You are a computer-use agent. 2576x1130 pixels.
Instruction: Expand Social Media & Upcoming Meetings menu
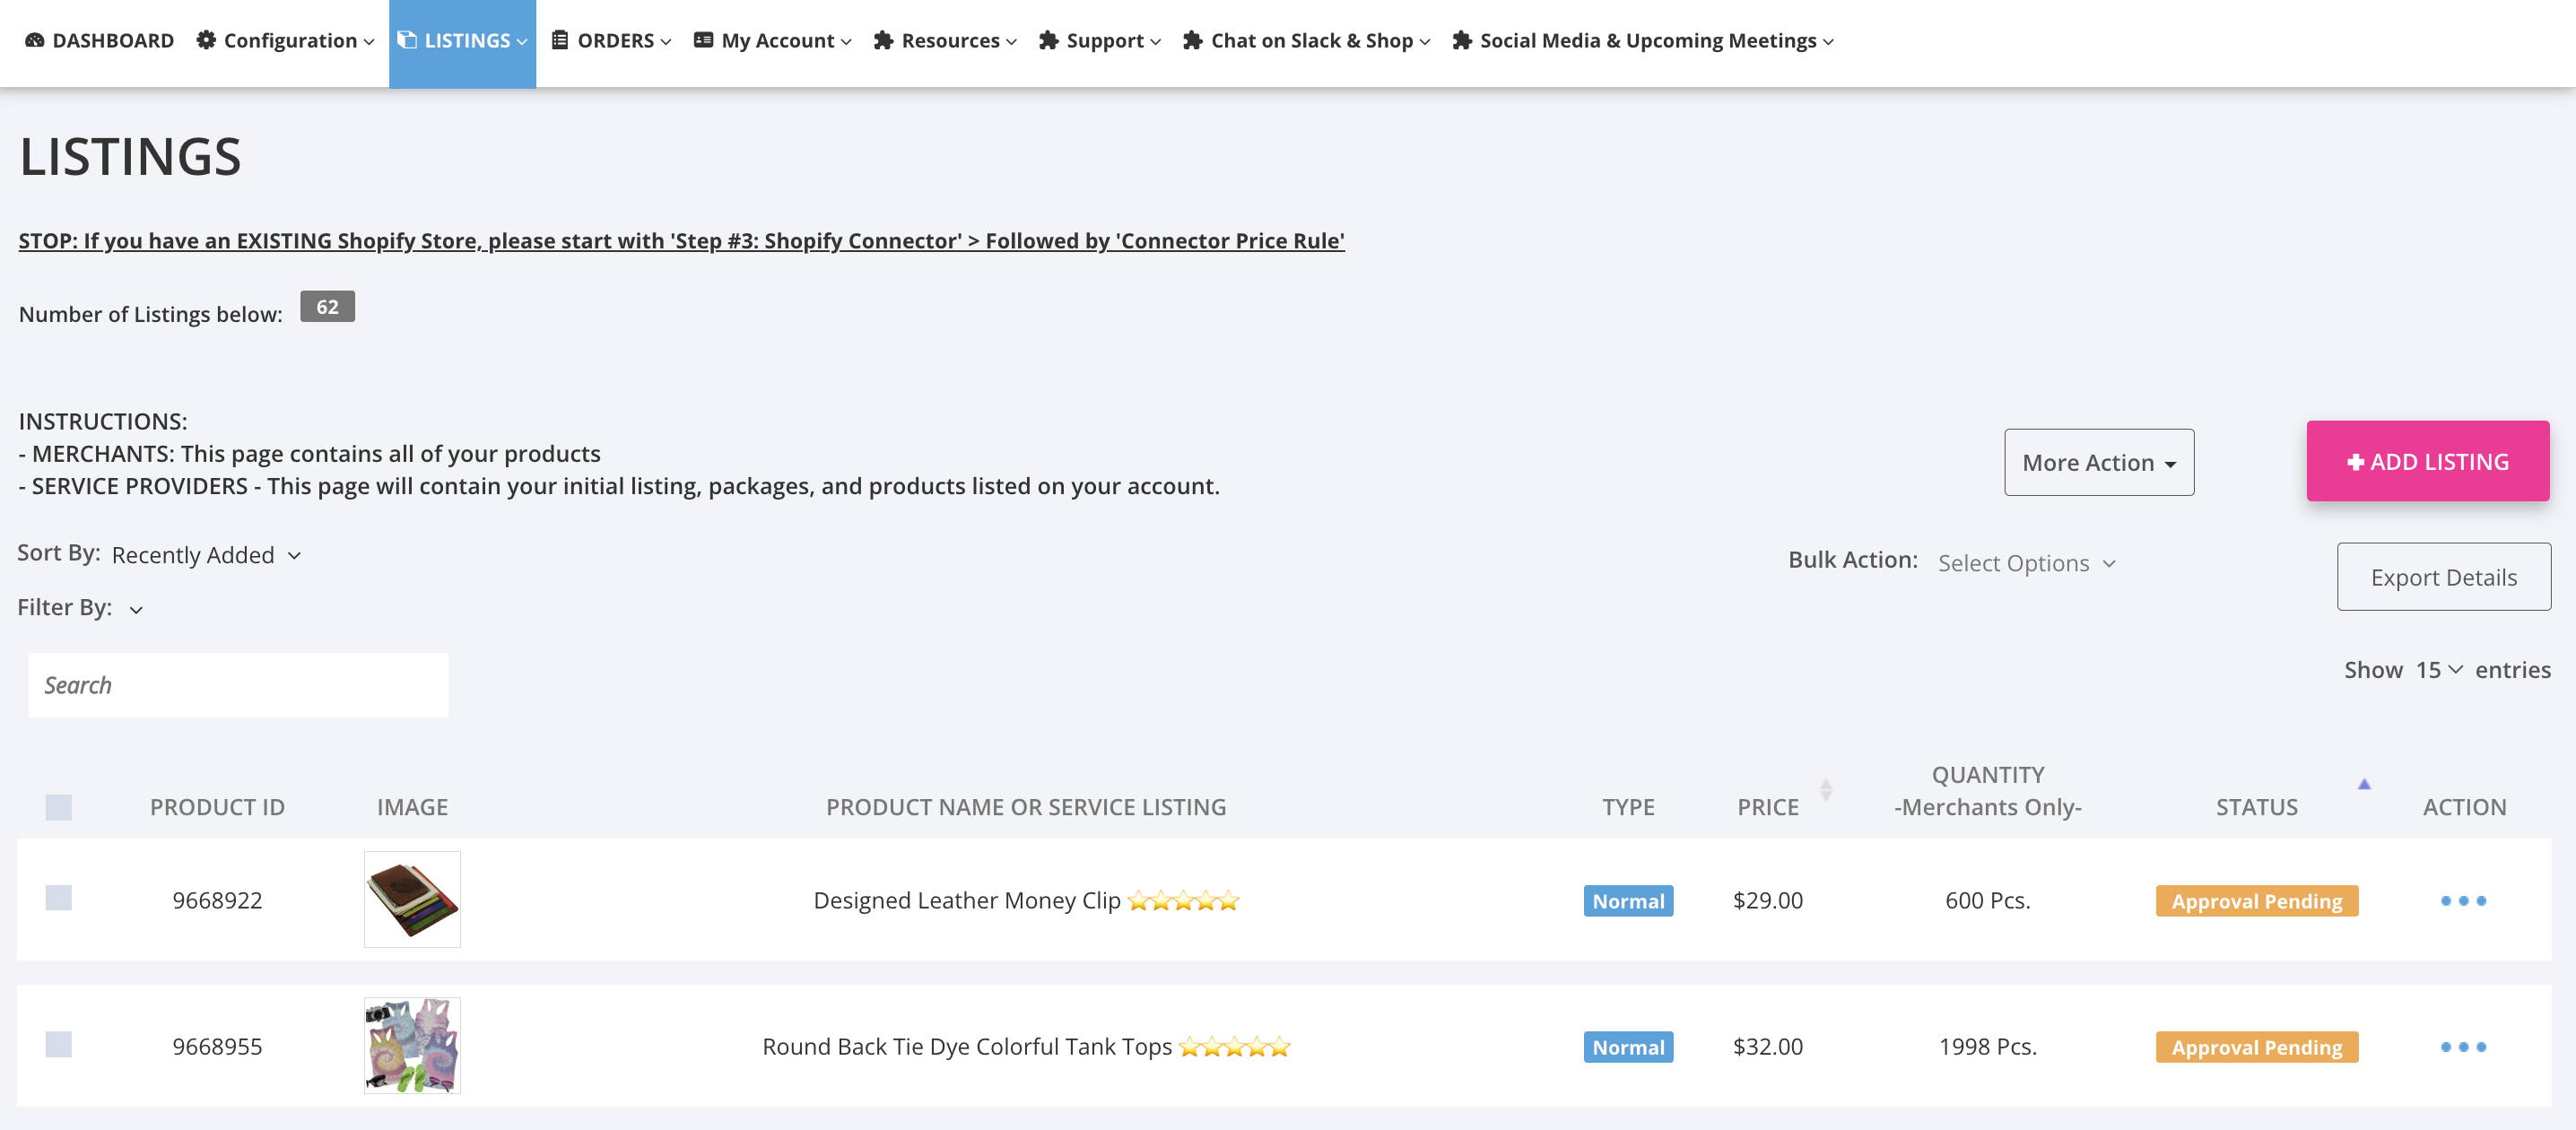click(x=1642, y=40)
